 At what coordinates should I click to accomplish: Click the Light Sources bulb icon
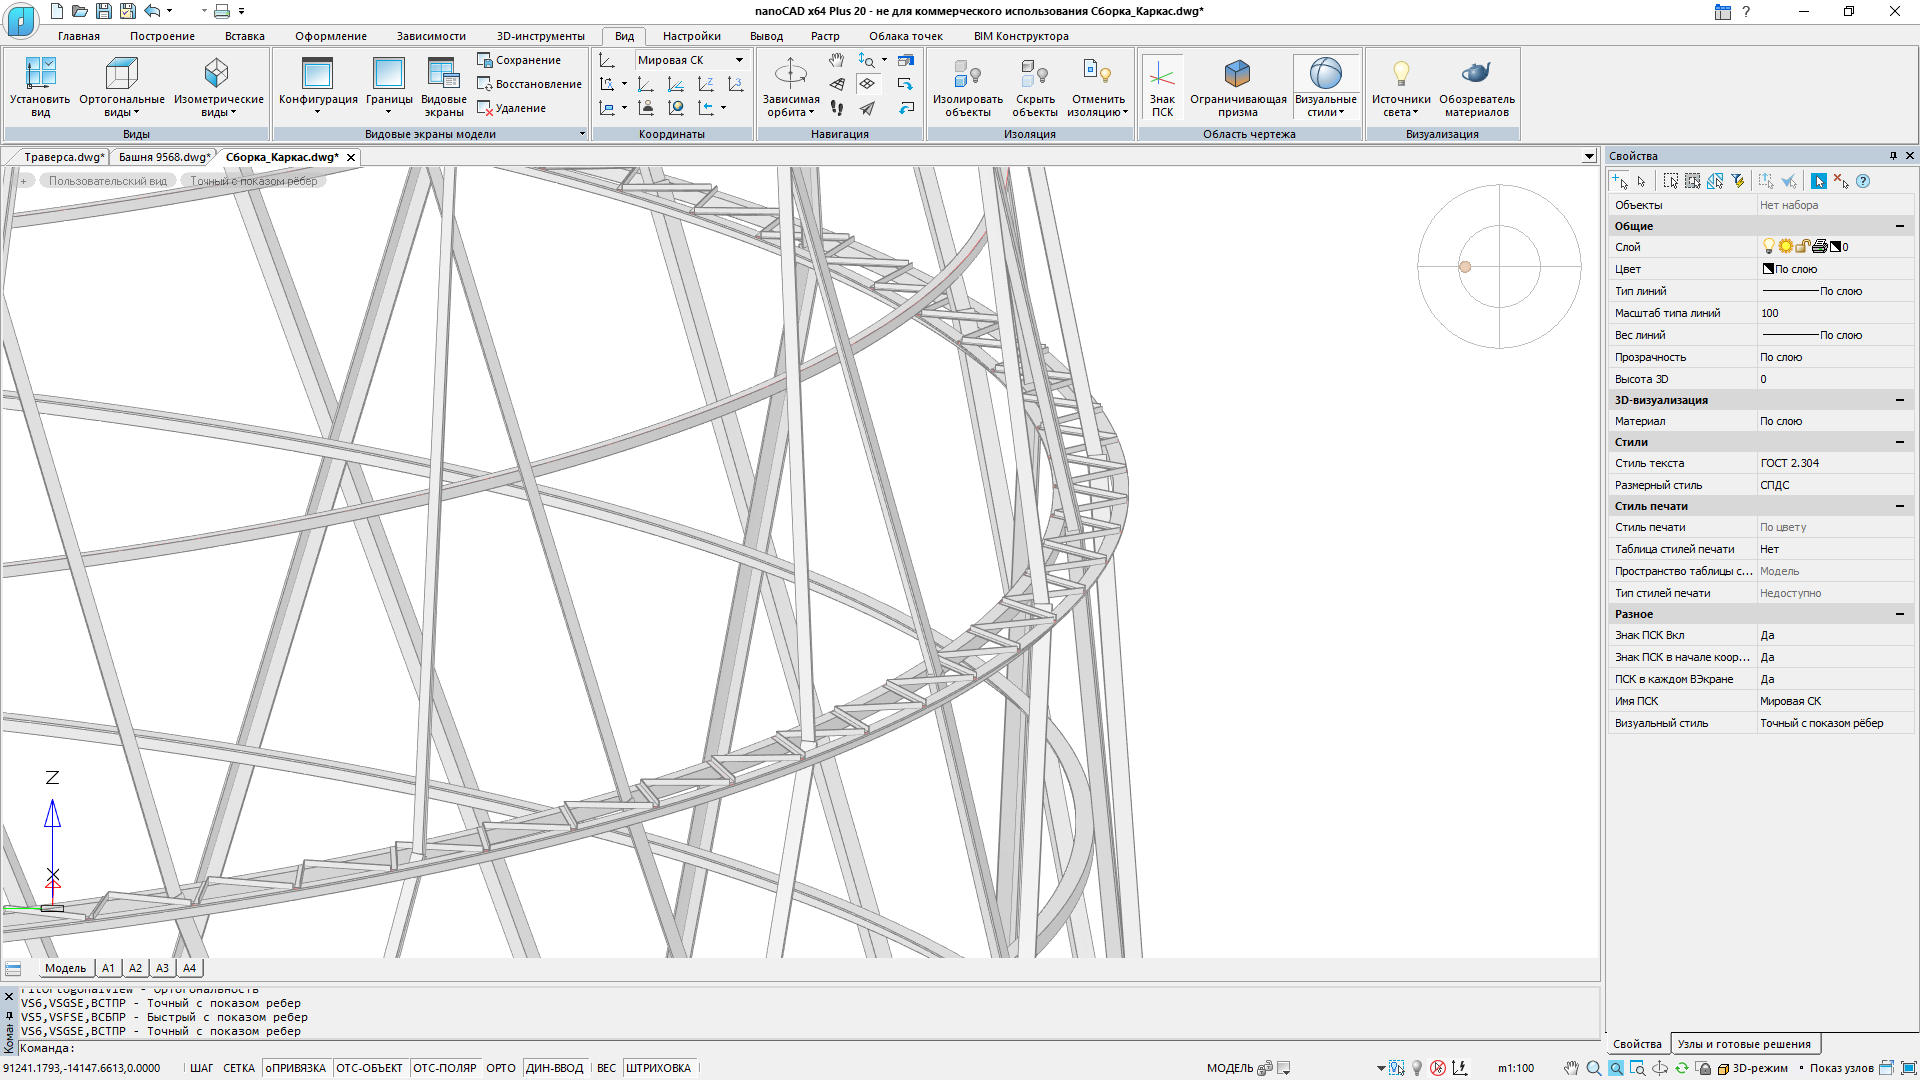point(1400,73)
